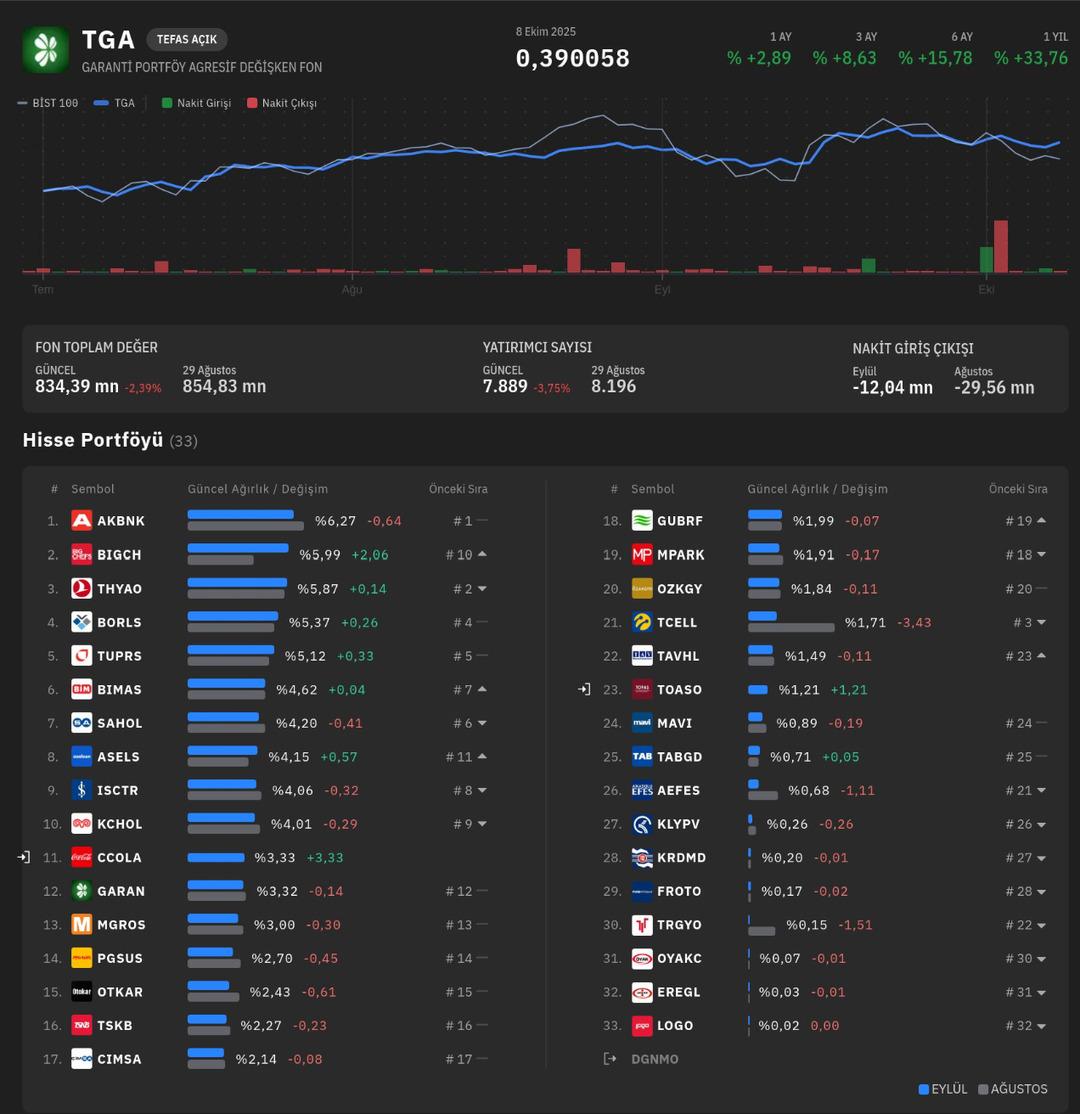Image resolution: width=1080 pixels, height=1114 pixels.
Task: Click the exit arrow icon beside DGNMO
Action: pos(610,1059)
